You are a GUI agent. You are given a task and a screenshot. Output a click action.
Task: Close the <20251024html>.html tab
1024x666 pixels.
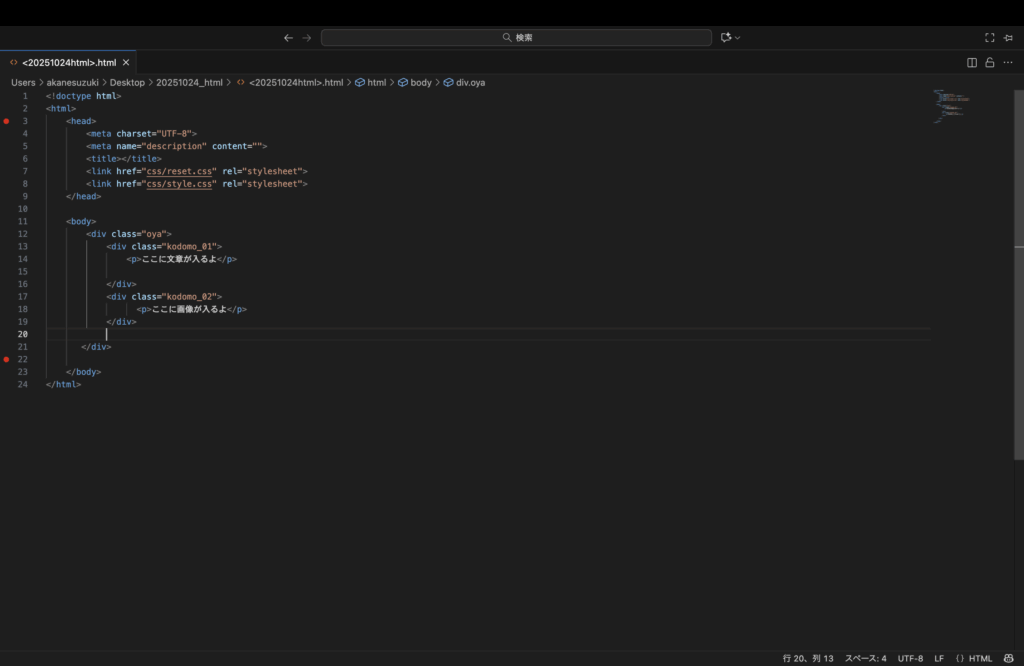[x=126, y=62]
